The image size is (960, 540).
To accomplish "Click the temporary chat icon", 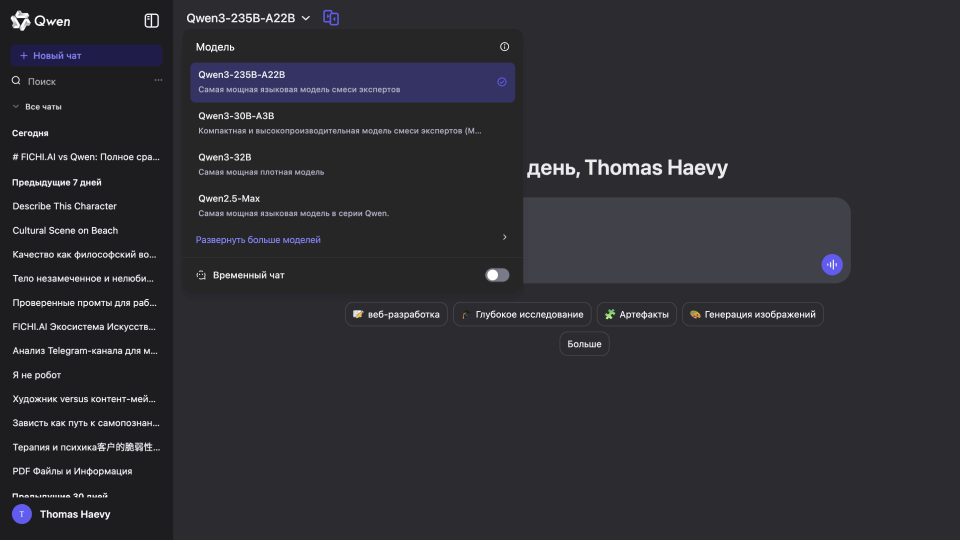I will (201, 275).
